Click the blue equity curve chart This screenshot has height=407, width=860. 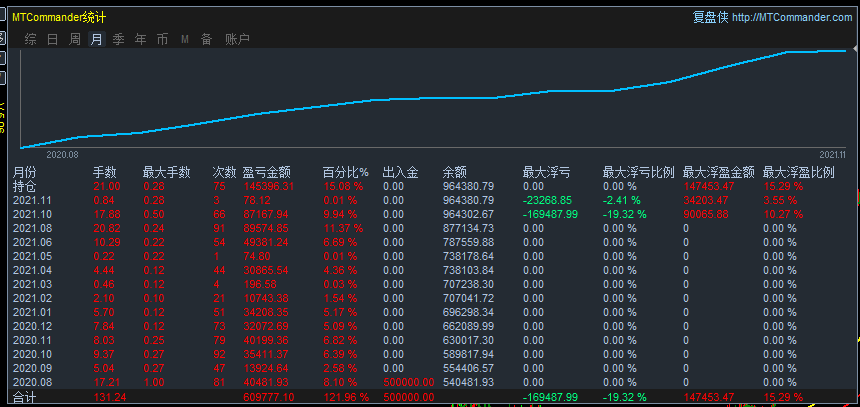[430, 98]
